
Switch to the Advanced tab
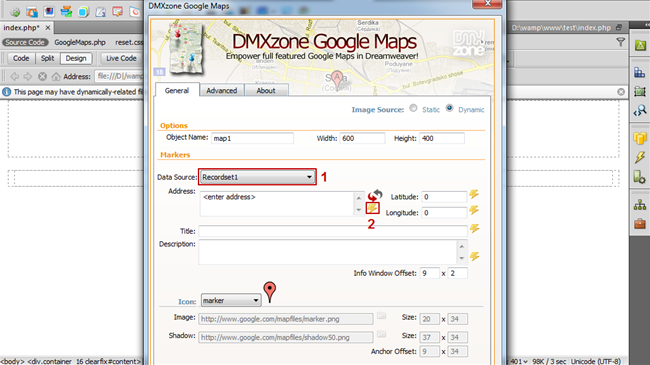(222, 90)
